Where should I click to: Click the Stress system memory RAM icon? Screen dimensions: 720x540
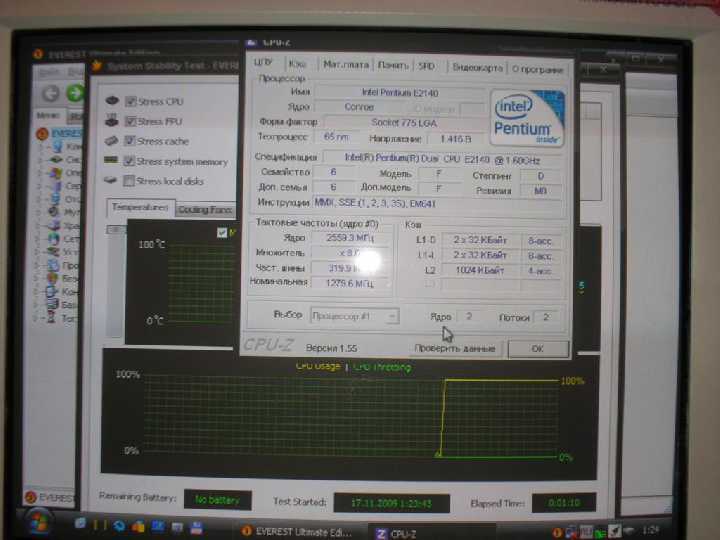point(111,160)
